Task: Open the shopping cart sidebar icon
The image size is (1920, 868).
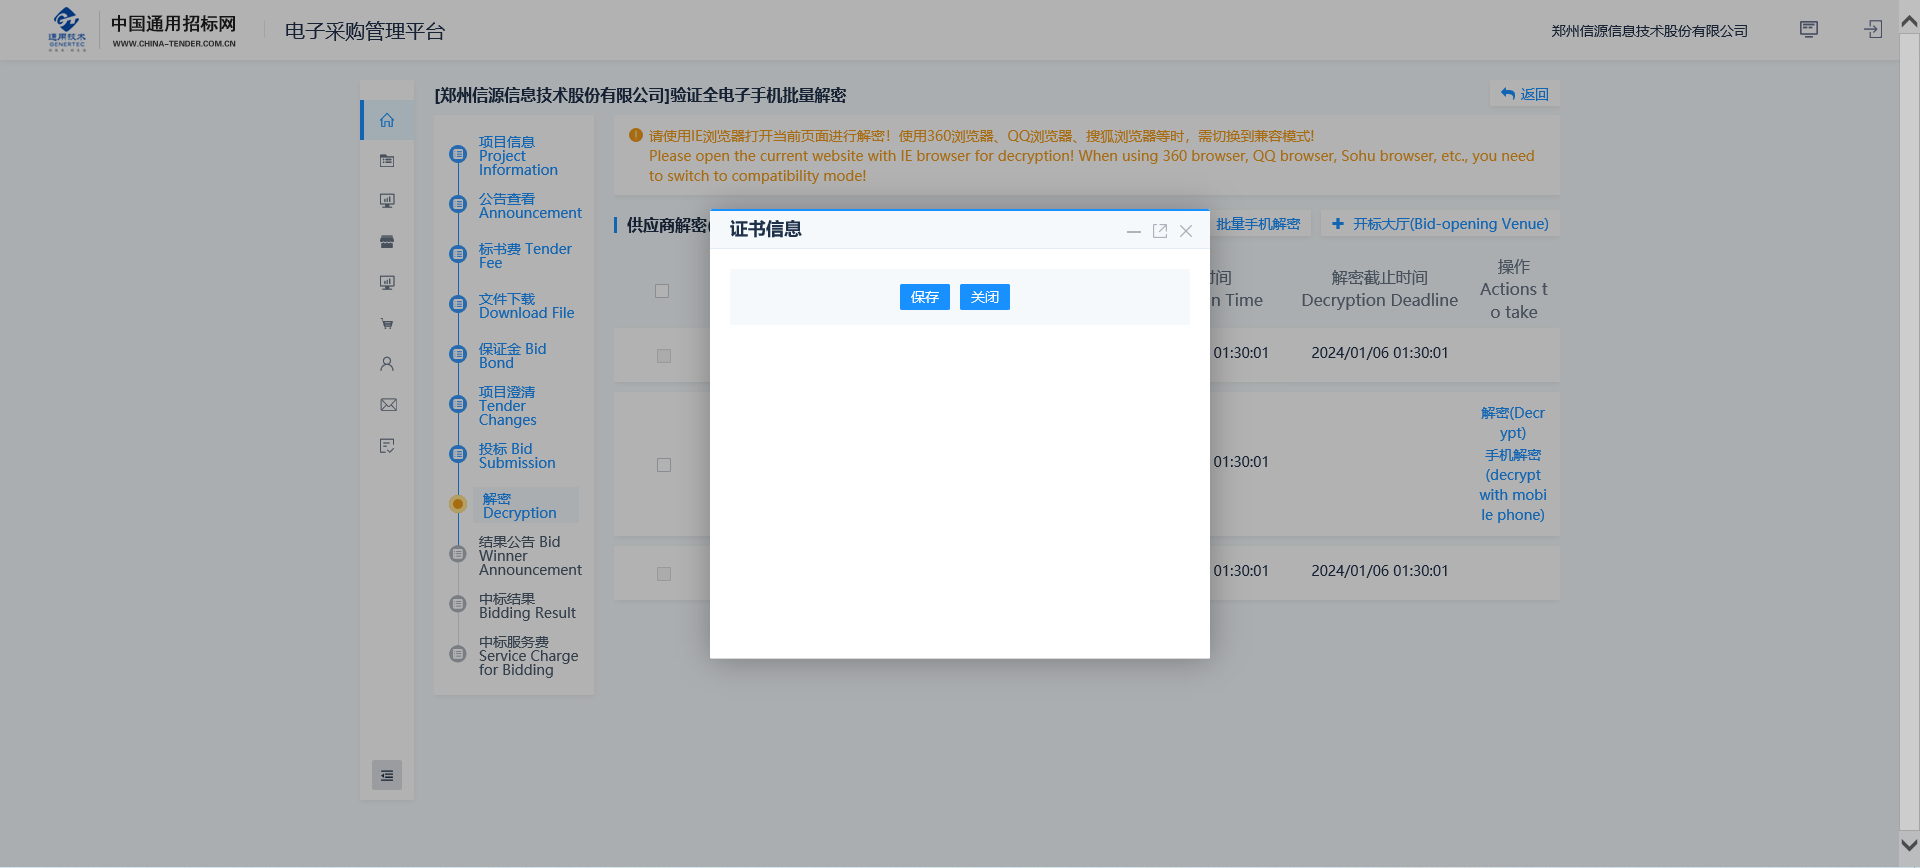Action: [x=387, y=324]
